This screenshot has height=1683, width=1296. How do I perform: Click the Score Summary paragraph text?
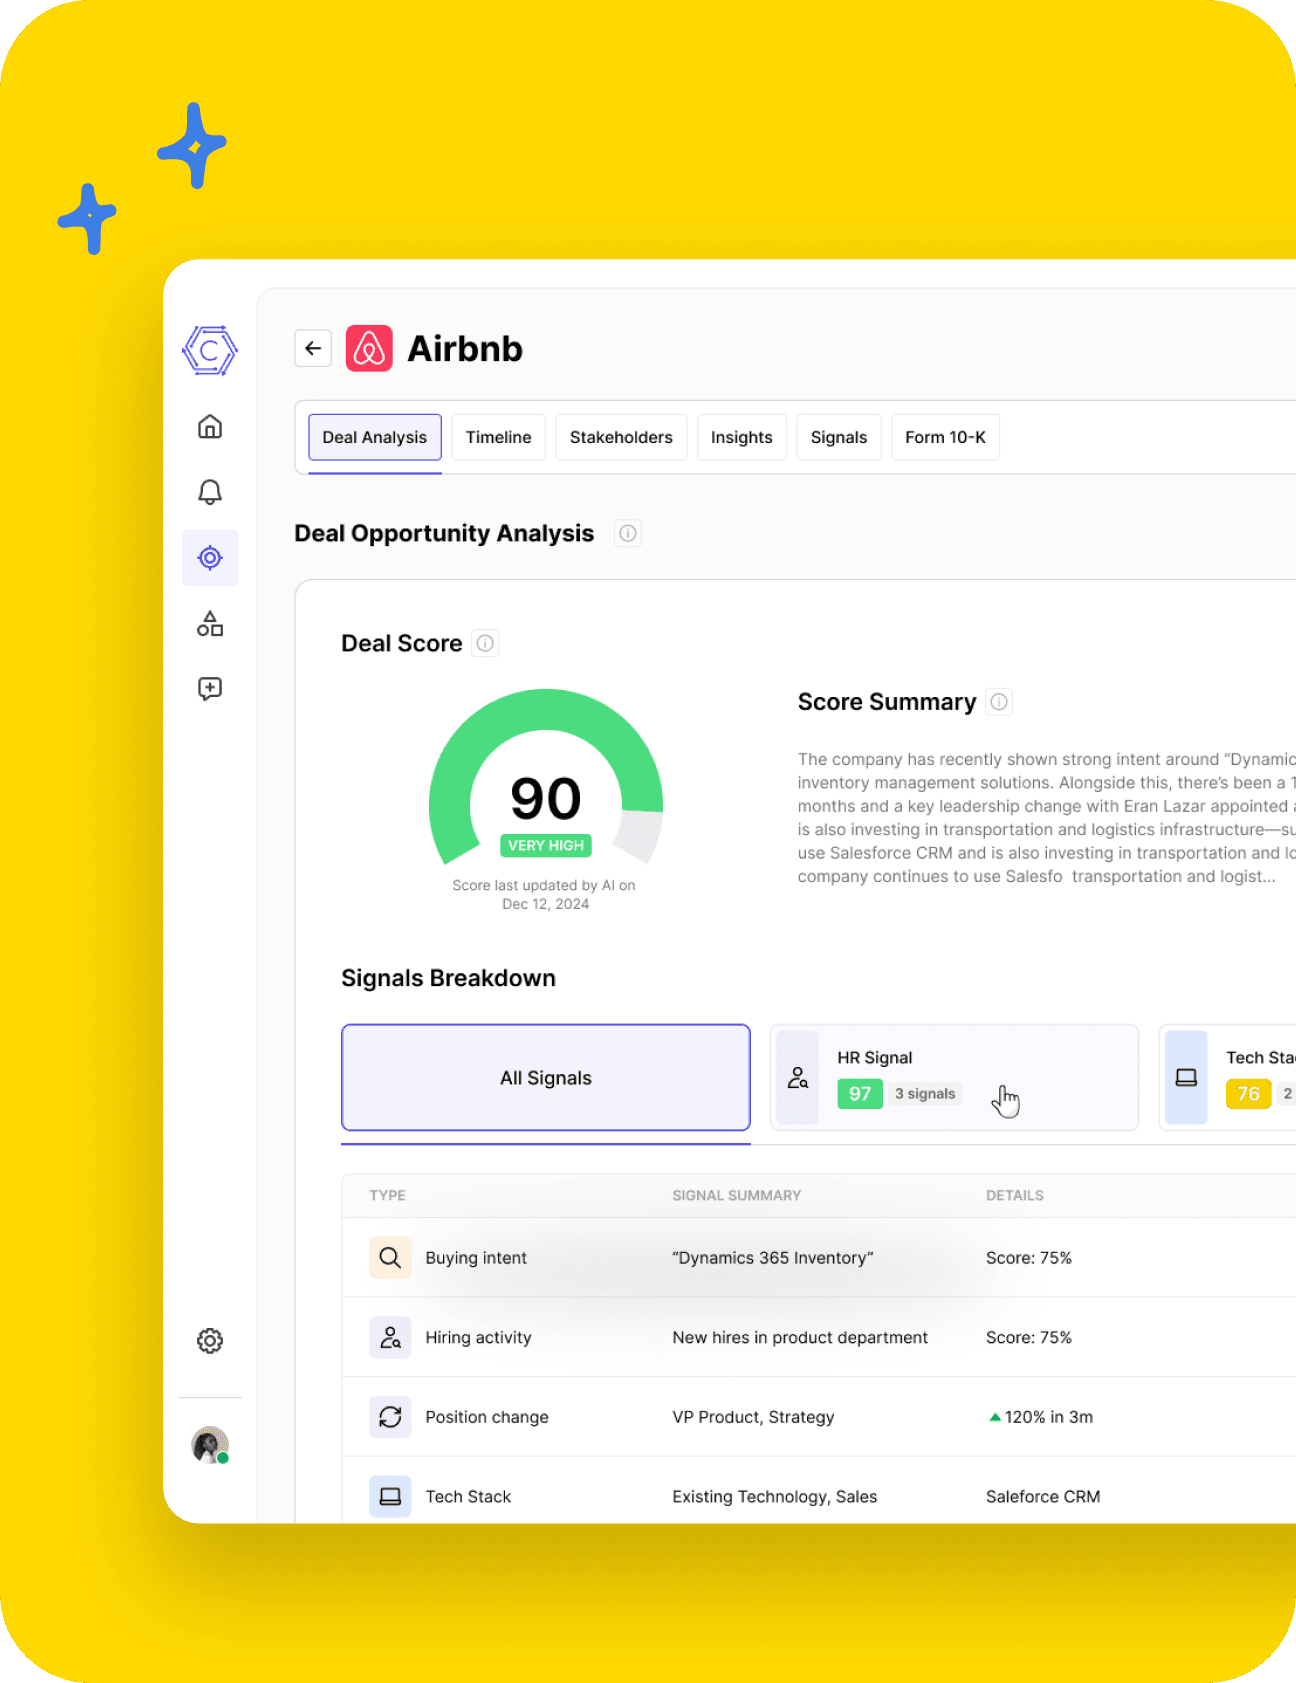(1046, 818)
